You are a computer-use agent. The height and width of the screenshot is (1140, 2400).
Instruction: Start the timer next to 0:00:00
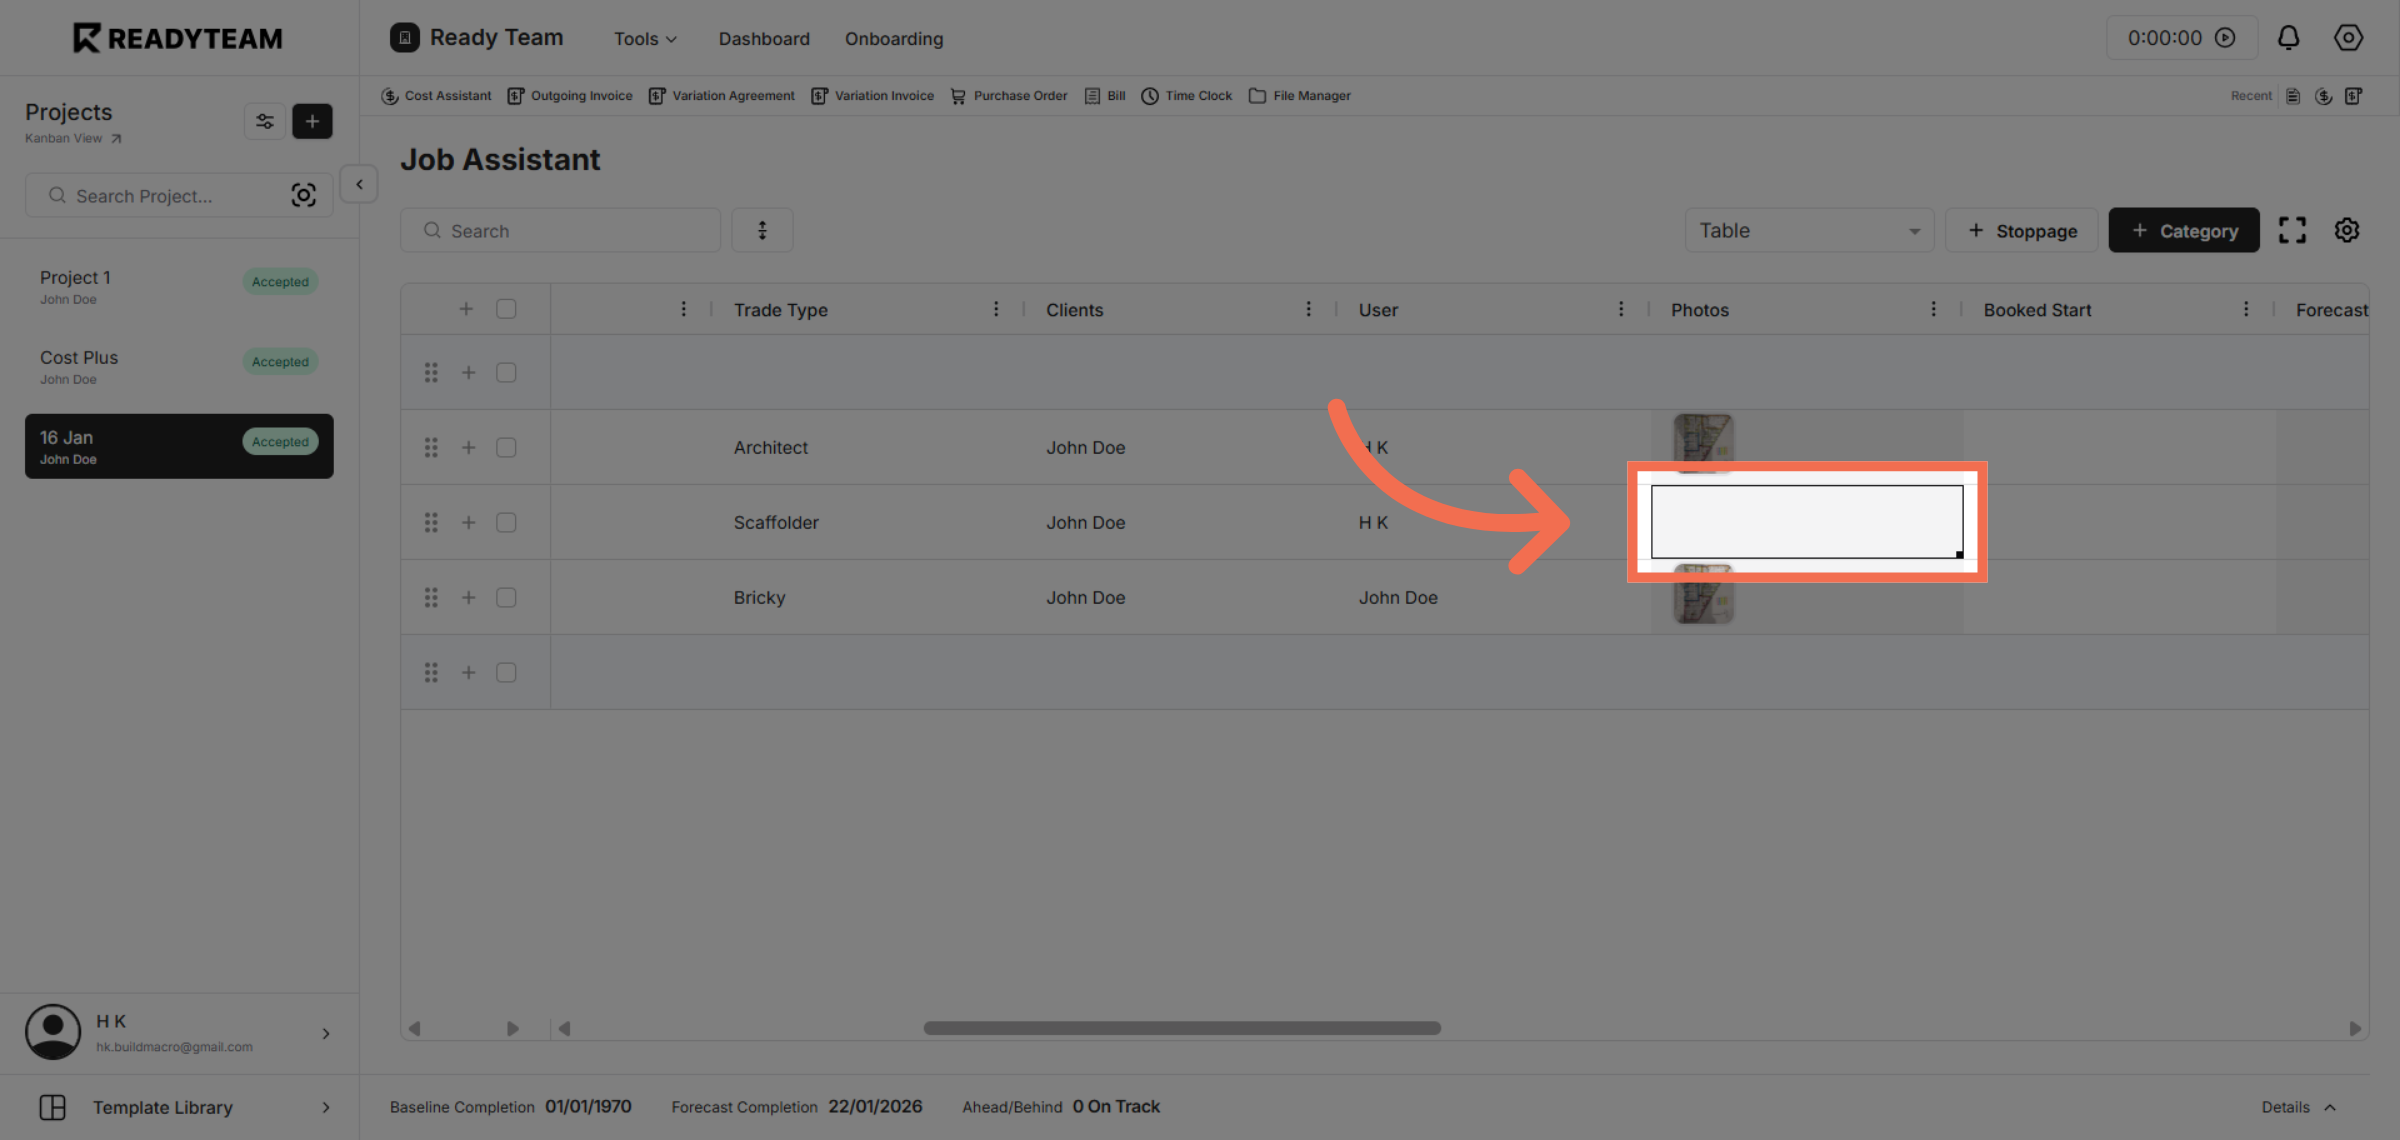tap(2225, 37)
